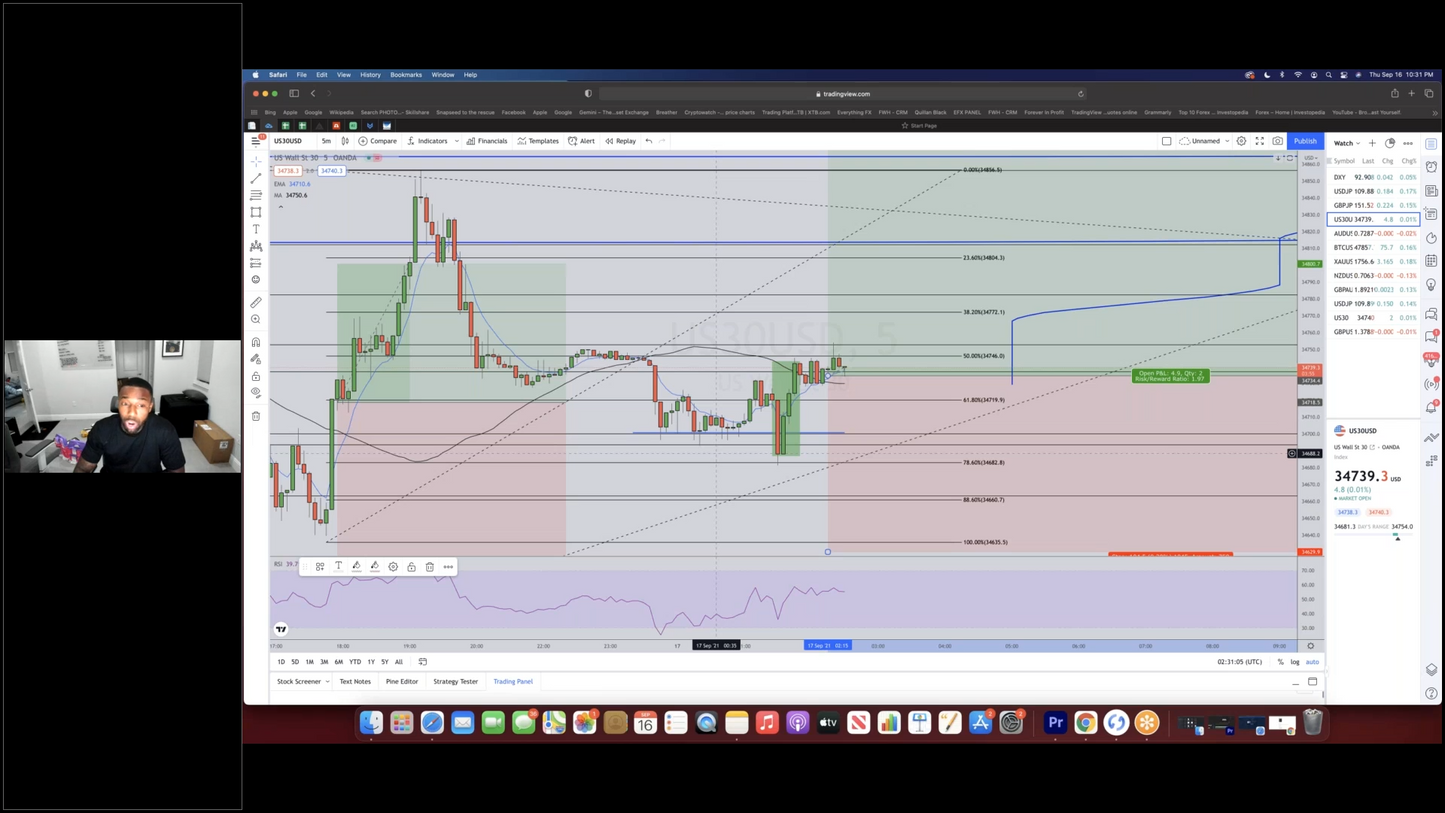This screenshot has height=813, width=1445.
Task: Click the Remove drawings trash icon
Action: click(256, 415)
